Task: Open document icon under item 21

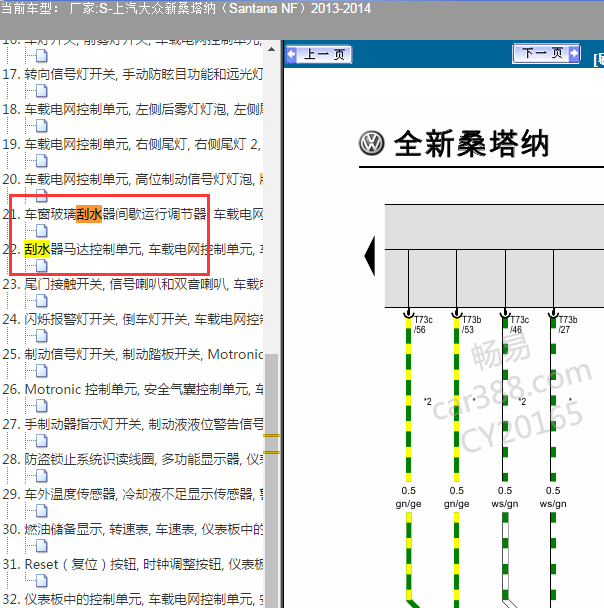Action: [x=41, y=231]
